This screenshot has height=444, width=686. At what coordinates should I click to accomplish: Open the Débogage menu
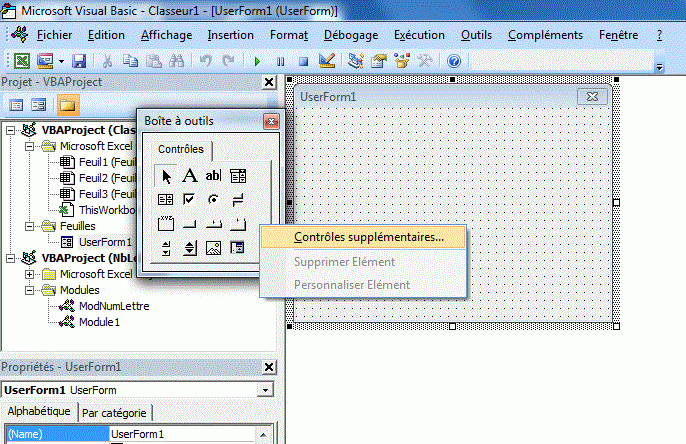point(351,35)
